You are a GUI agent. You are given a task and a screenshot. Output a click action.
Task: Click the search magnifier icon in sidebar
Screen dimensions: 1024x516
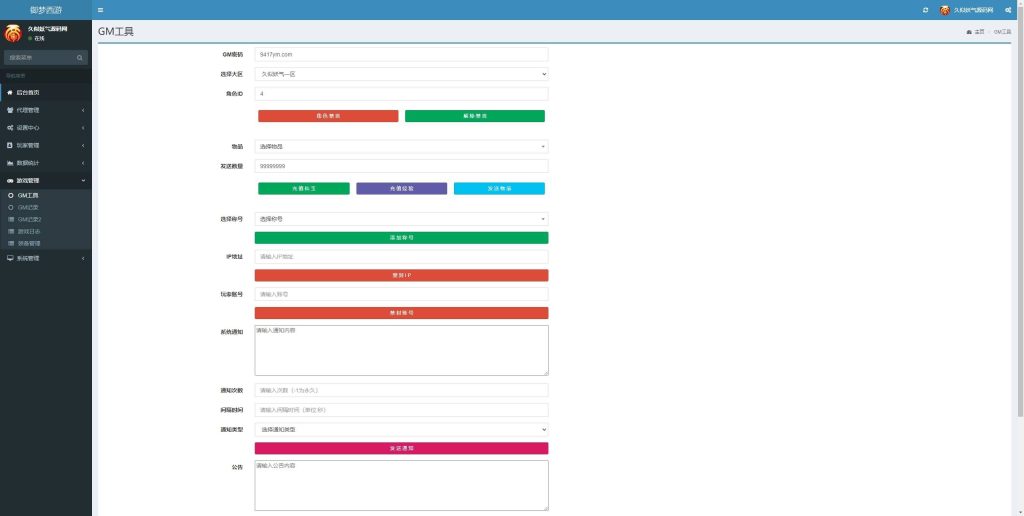click(x=81, y=58)
